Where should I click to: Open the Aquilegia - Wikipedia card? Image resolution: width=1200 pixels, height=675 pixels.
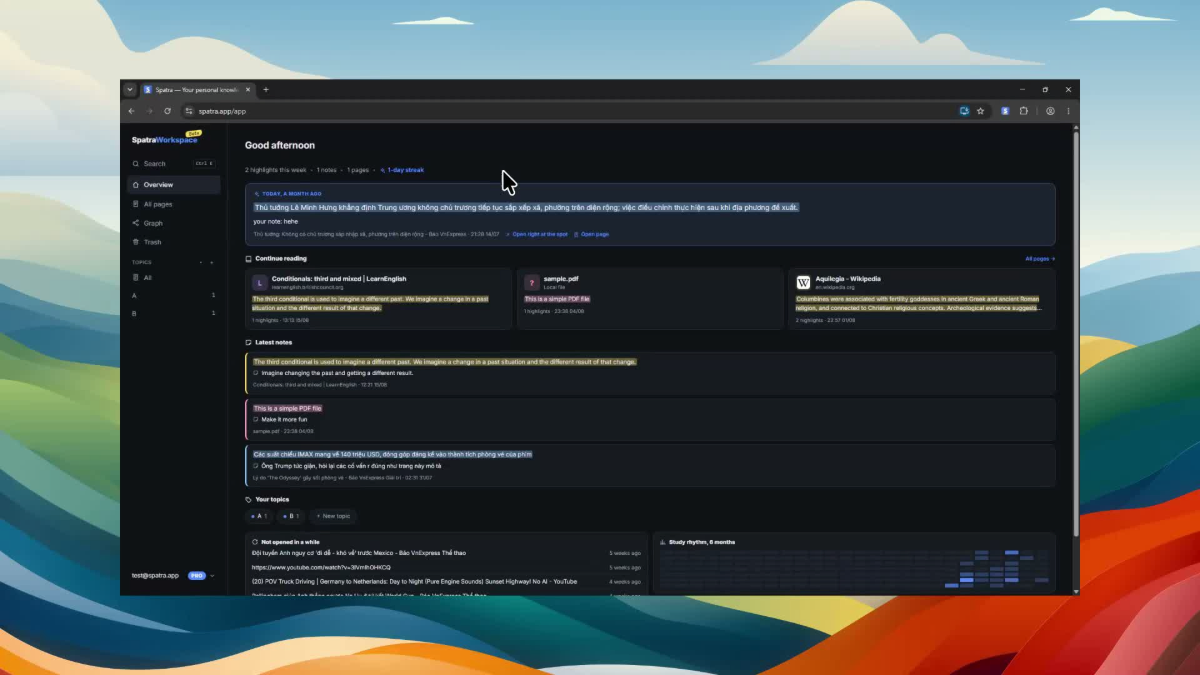click(x=922, y=298)
